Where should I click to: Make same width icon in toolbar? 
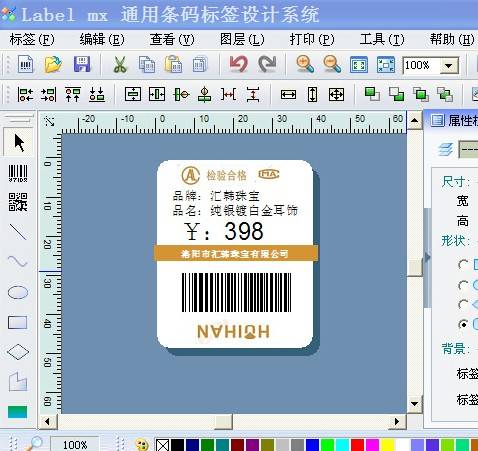288,95
